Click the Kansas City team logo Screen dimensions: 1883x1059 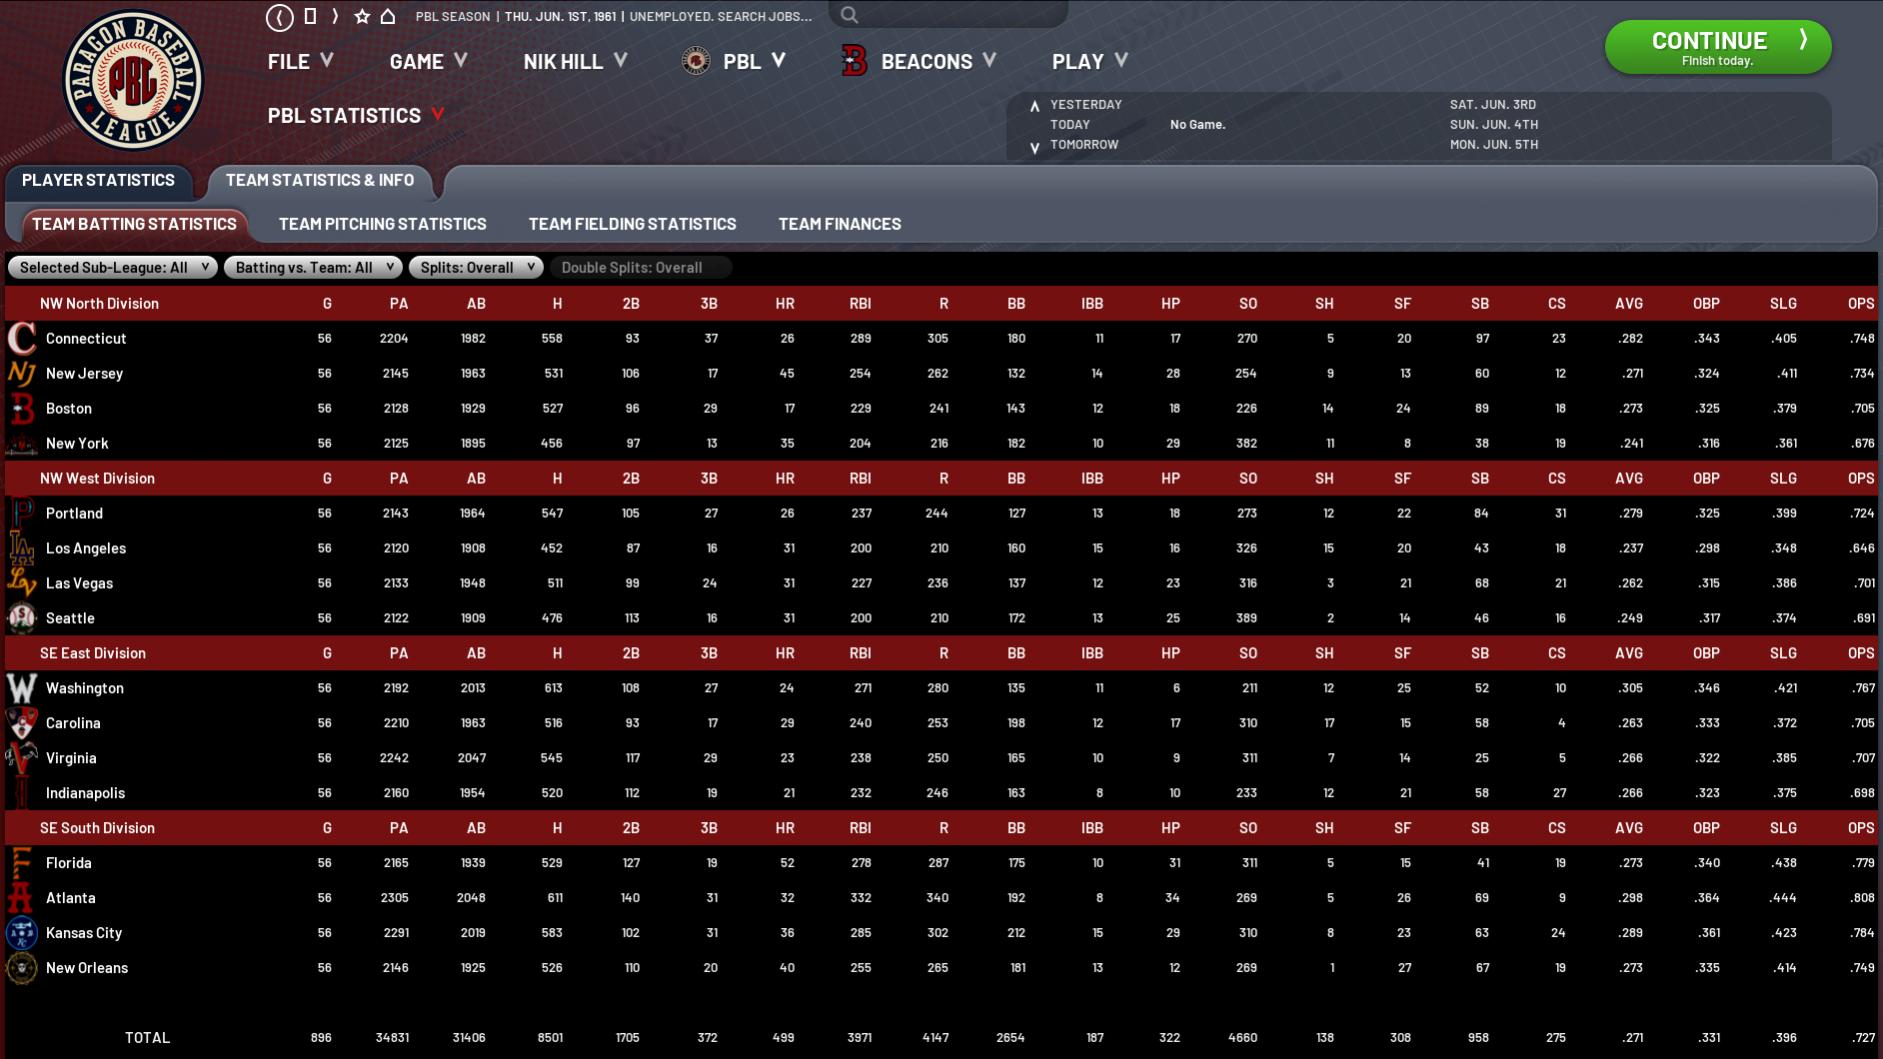(x=21, y=933)
